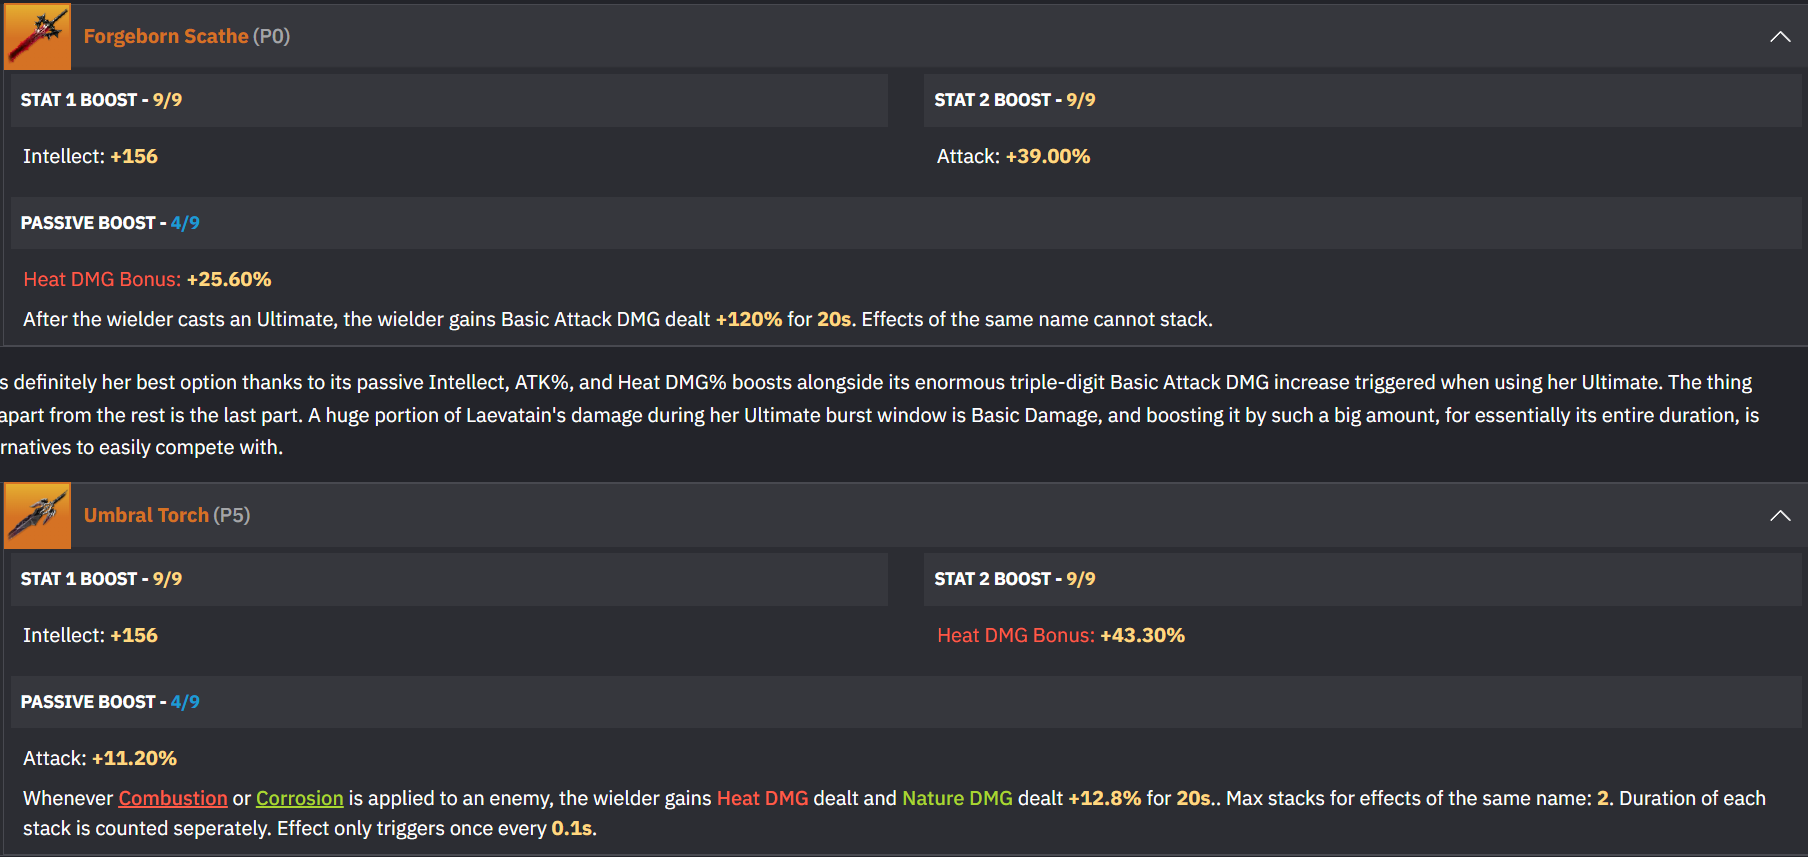1808x857 pixels.
Task: Open the Umbral Torch weapon name link
Action: click(x=146, y=516)
